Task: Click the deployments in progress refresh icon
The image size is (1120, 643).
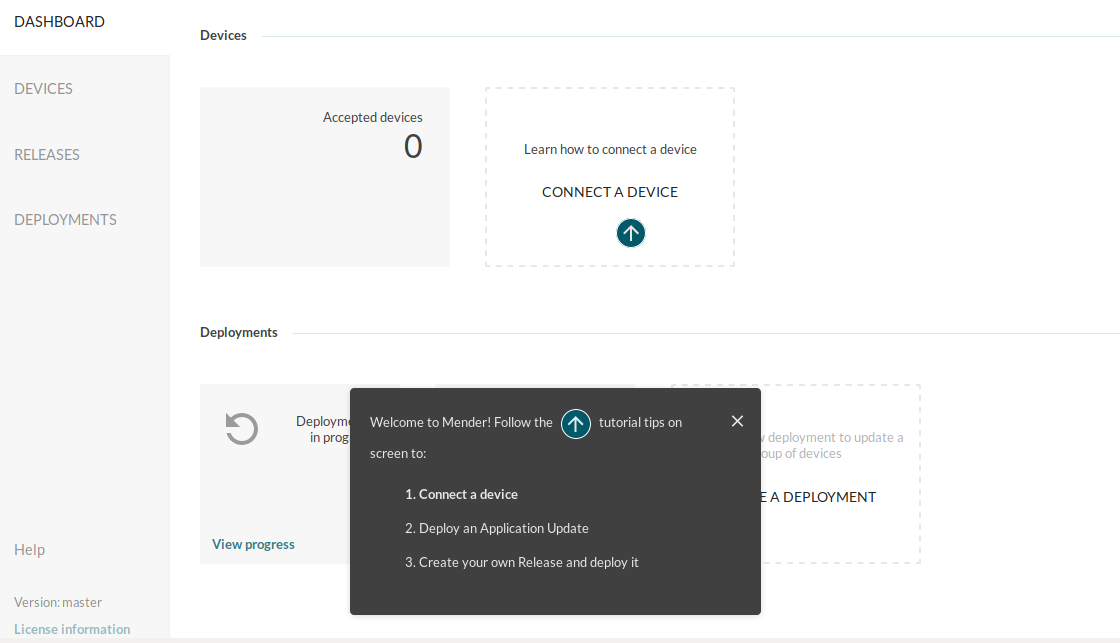Action: (x=241, y=429)
